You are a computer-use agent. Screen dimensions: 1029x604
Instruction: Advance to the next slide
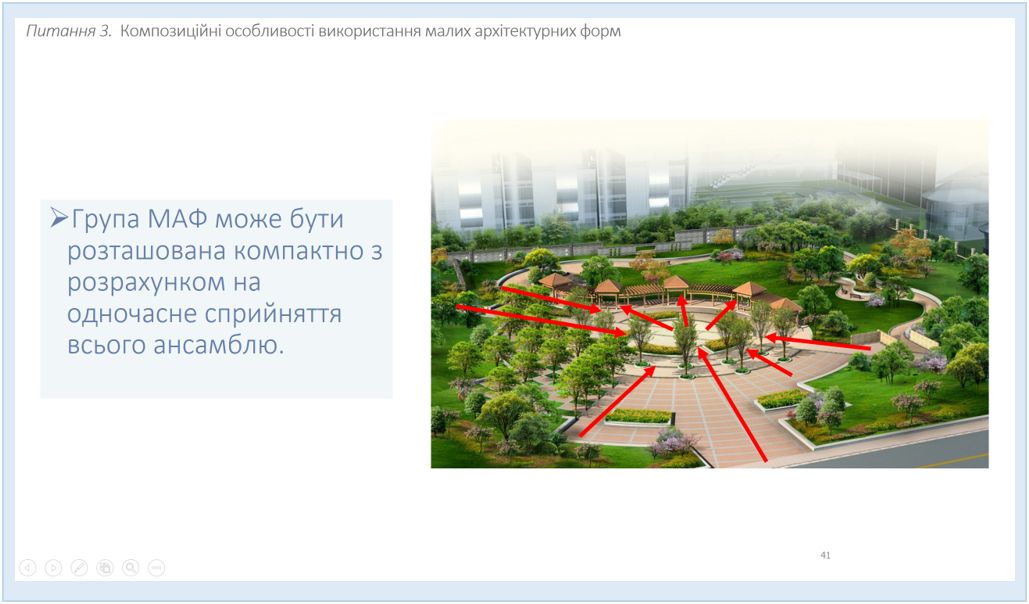(53, 568)
